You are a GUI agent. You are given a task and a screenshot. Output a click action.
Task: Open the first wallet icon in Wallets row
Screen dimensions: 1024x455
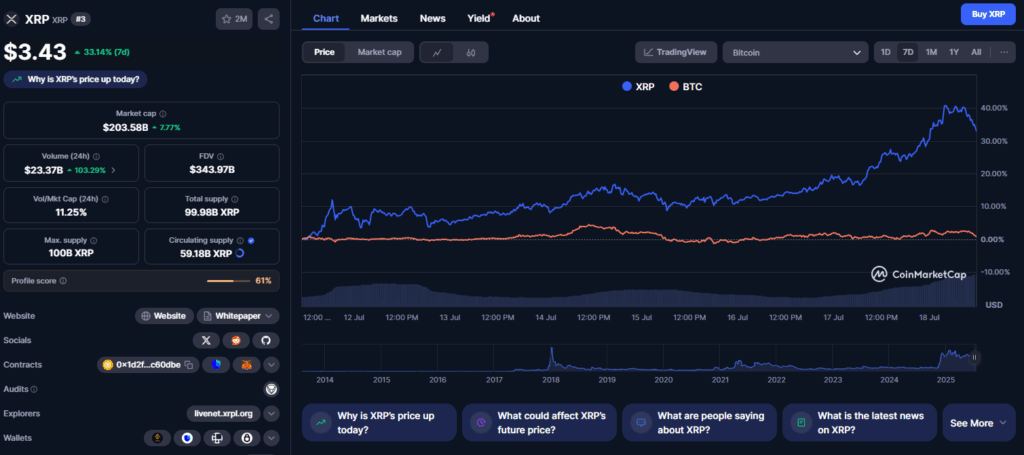[157, 438]
